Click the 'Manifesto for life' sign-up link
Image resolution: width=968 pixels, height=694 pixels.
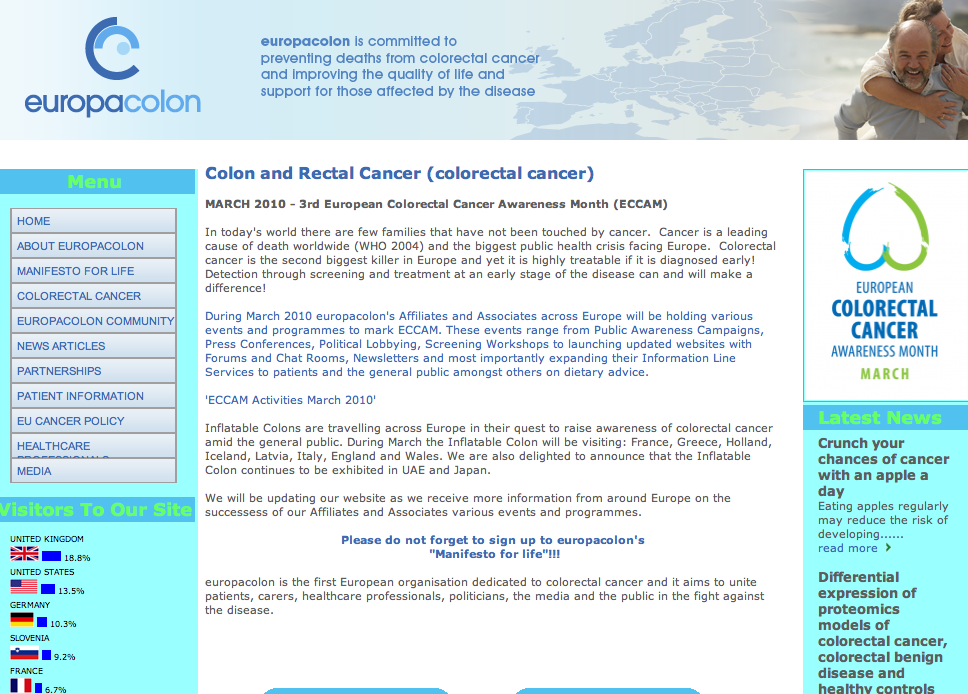pyautogui.click(x=494, y=553)
